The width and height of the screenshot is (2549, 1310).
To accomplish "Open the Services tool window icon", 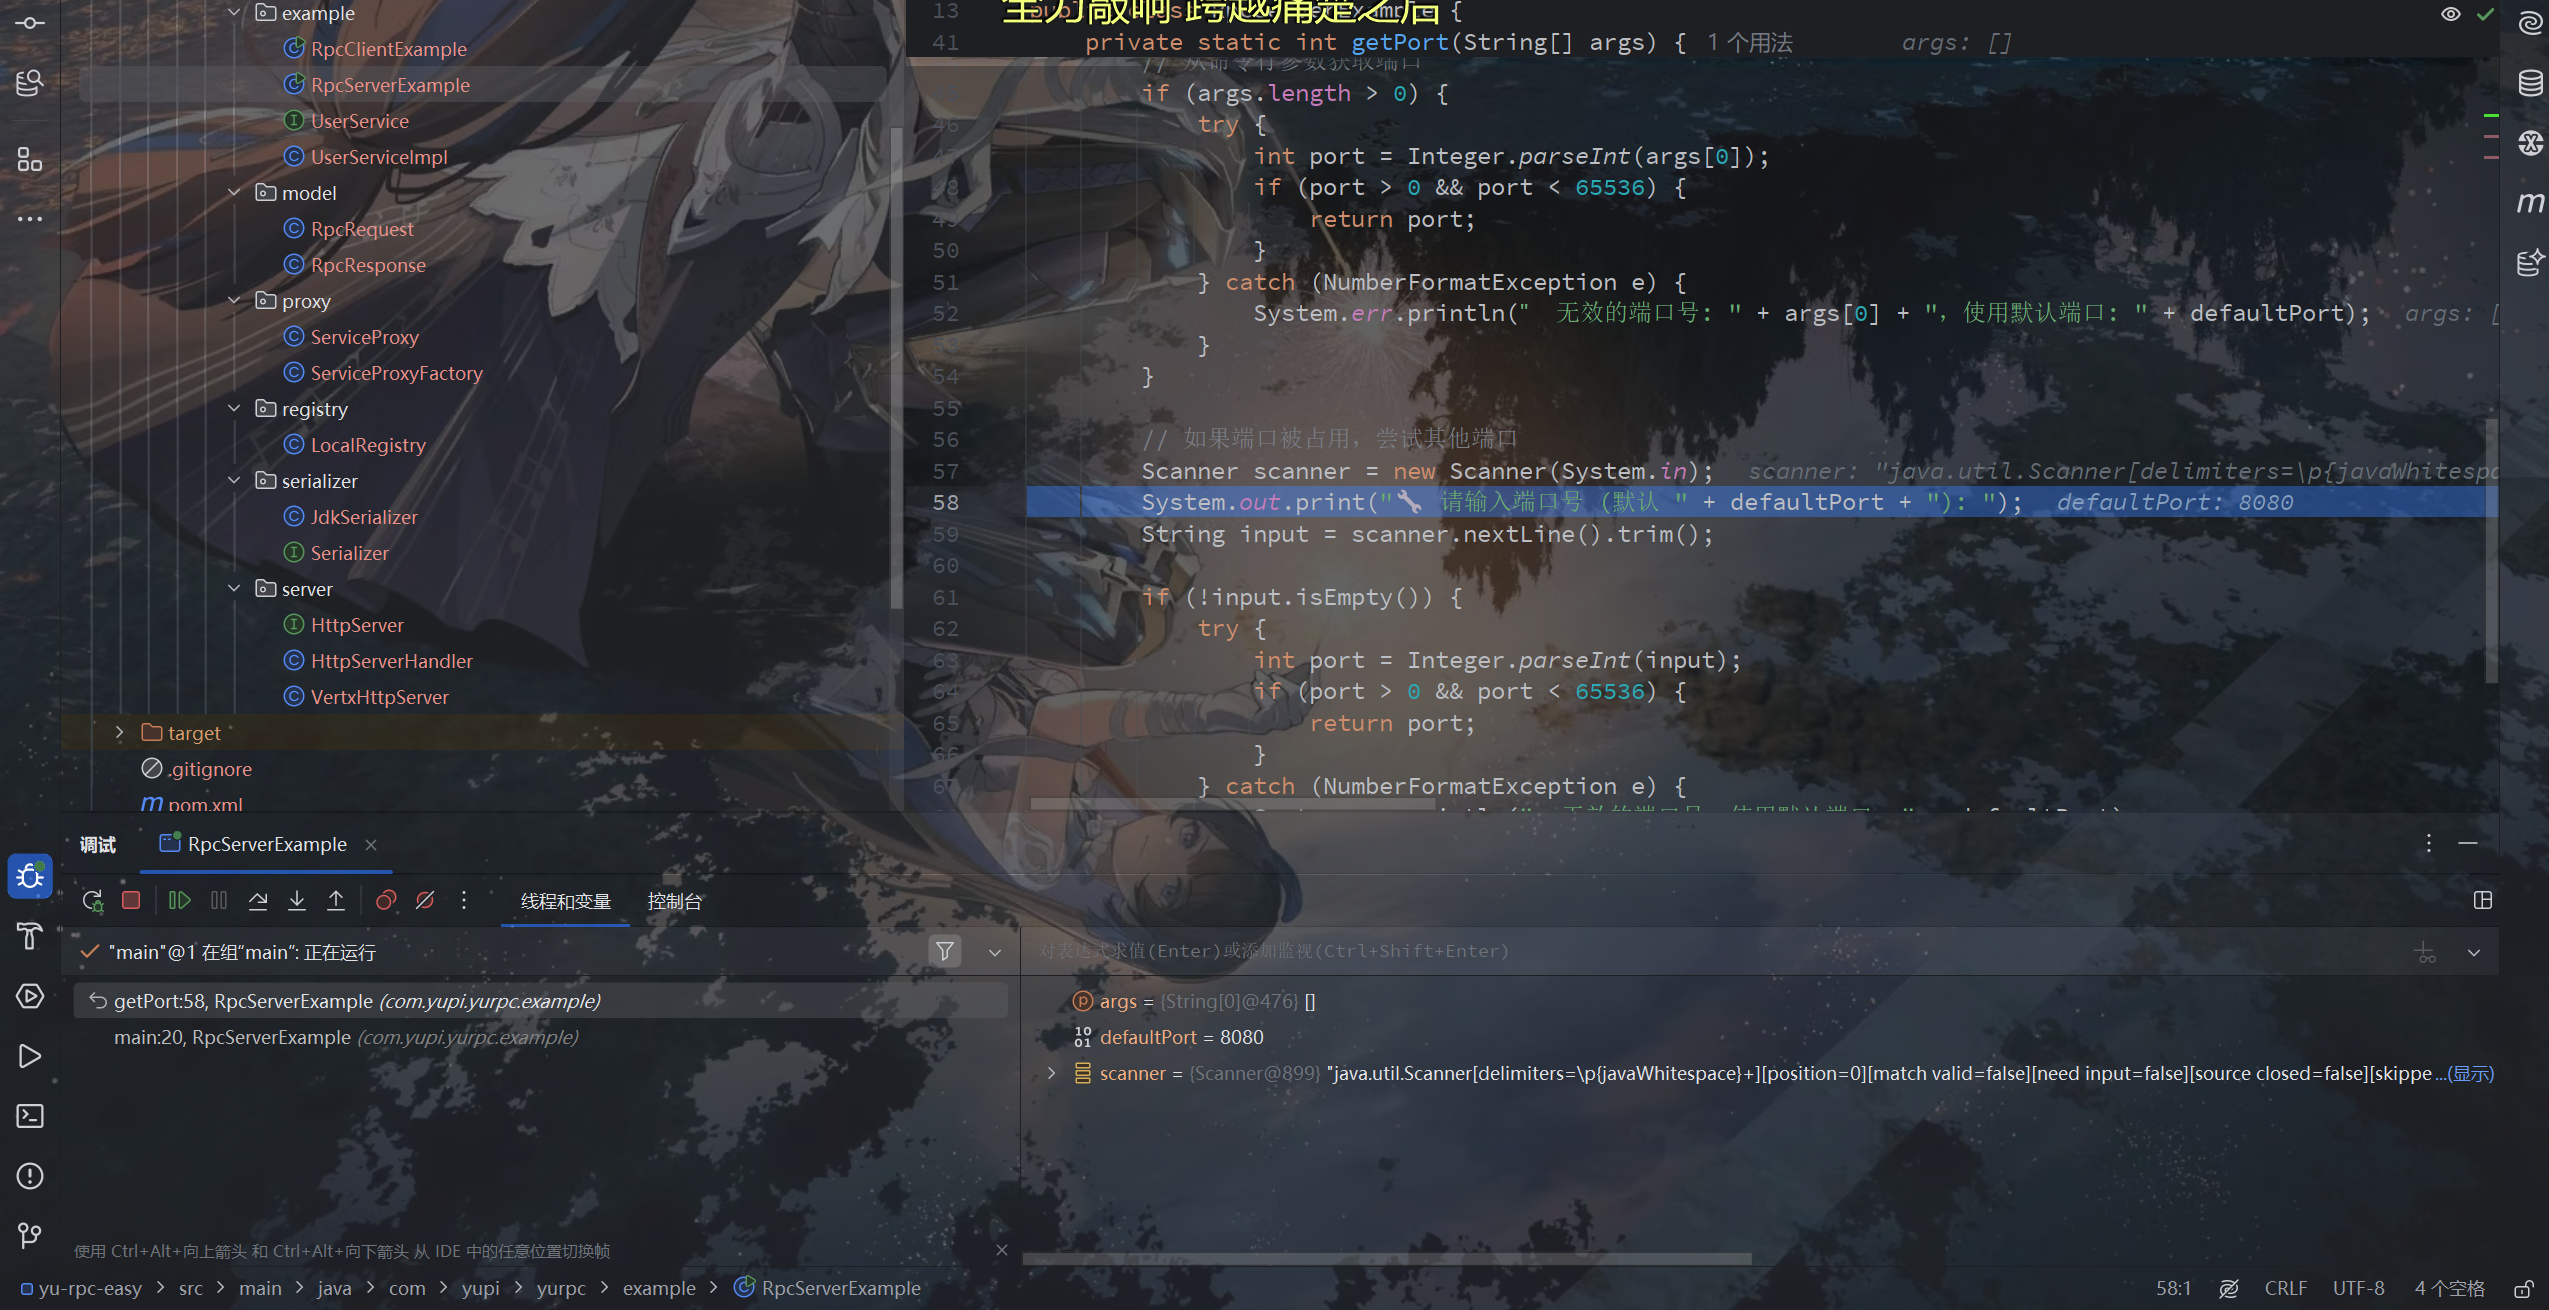I will [30, 996].
